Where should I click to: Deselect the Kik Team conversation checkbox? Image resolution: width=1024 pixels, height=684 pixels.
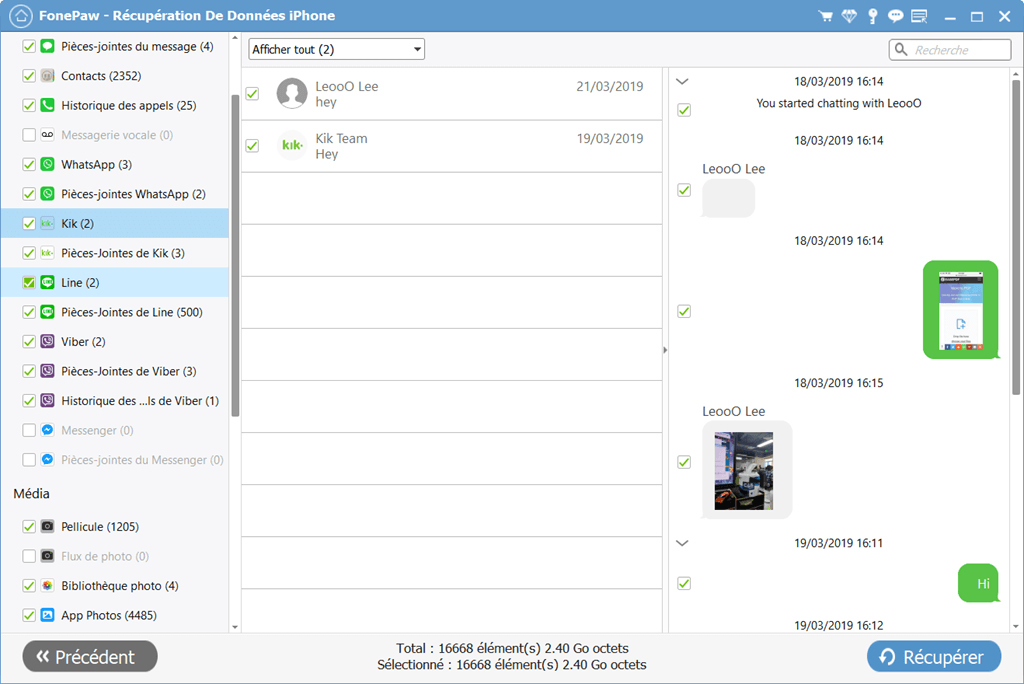click(252, 146)
